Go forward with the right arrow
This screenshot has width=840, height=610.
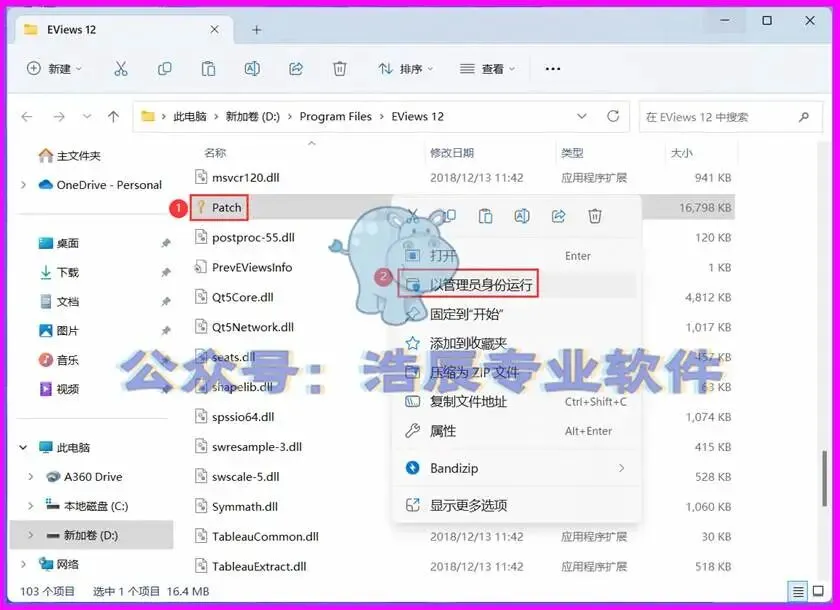59,116
